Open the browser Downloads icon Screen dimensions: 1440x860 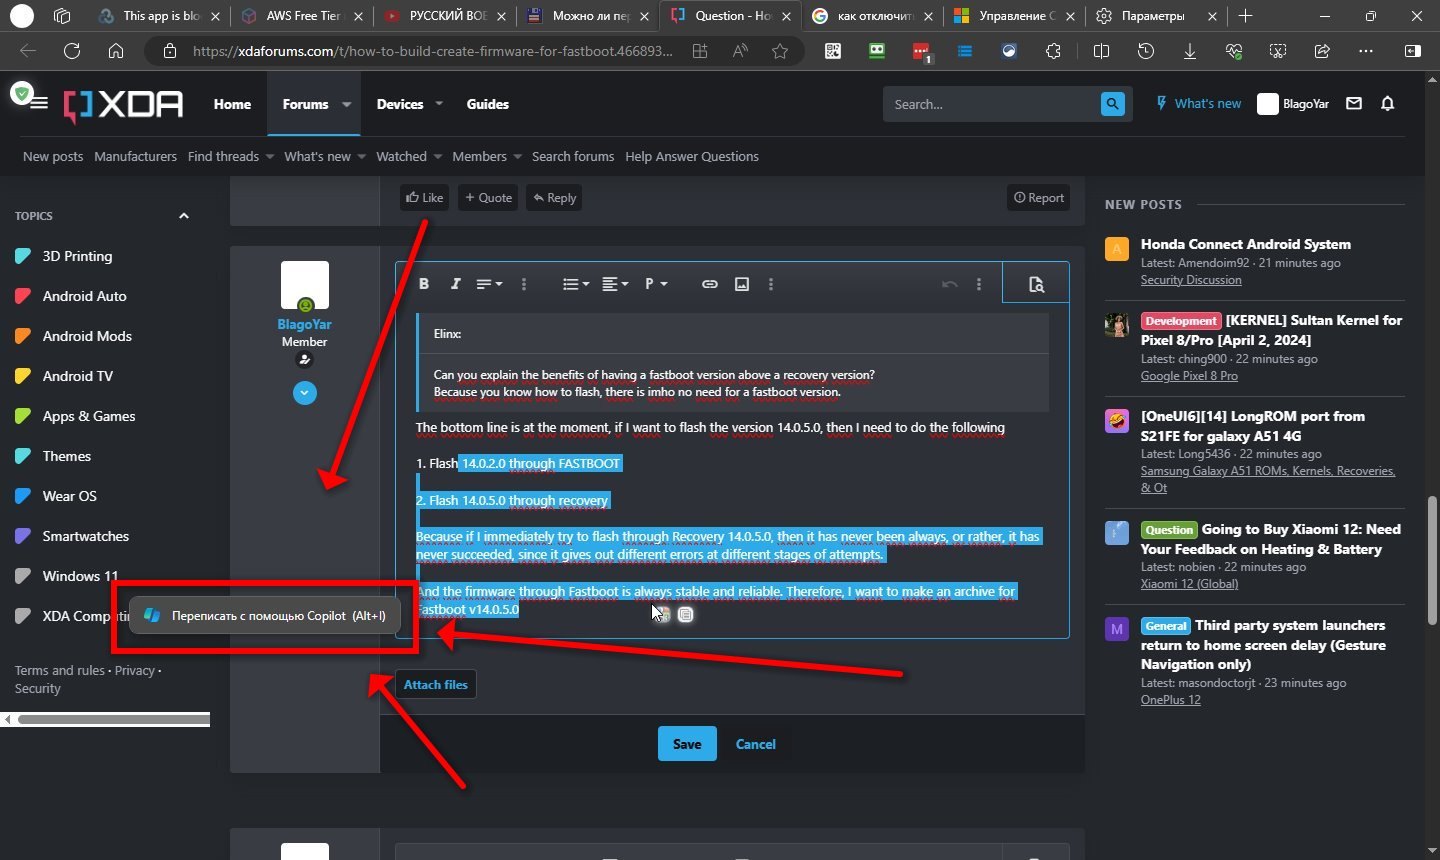pos(1190,51)
